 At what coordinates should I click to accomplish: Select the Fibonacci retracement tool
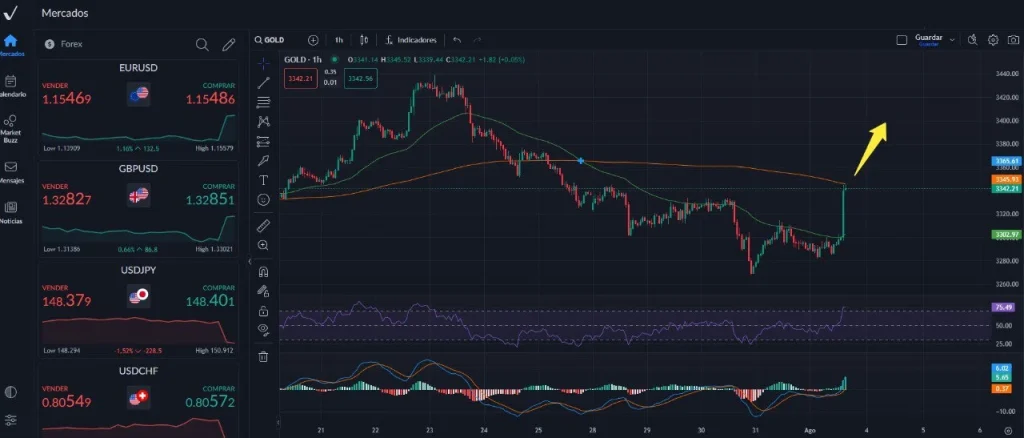click(x=263, y=102)
